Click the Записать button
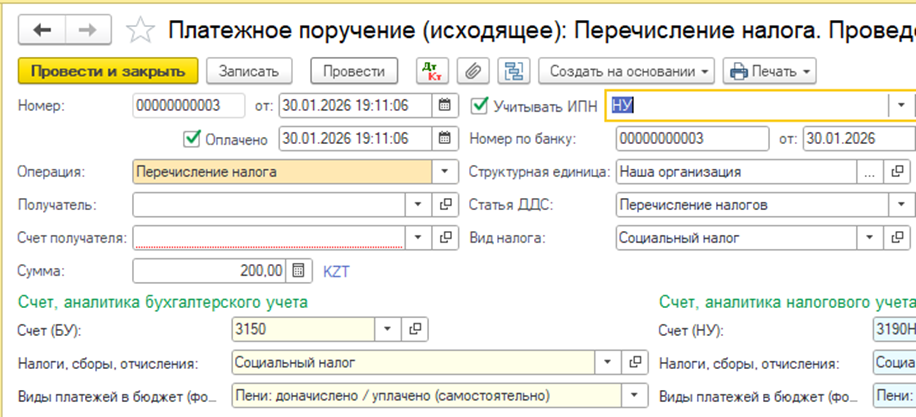 [x=249, y=72]
